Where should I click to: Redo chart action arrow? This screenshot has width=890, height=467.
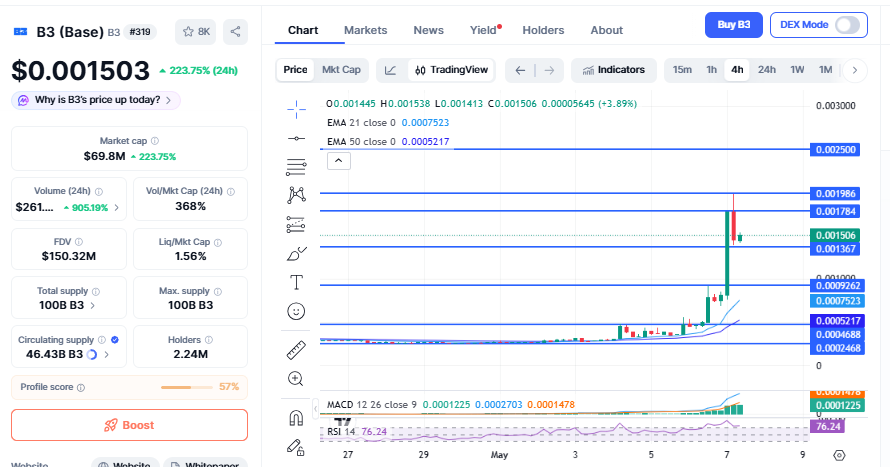click(x=549, y=70)
